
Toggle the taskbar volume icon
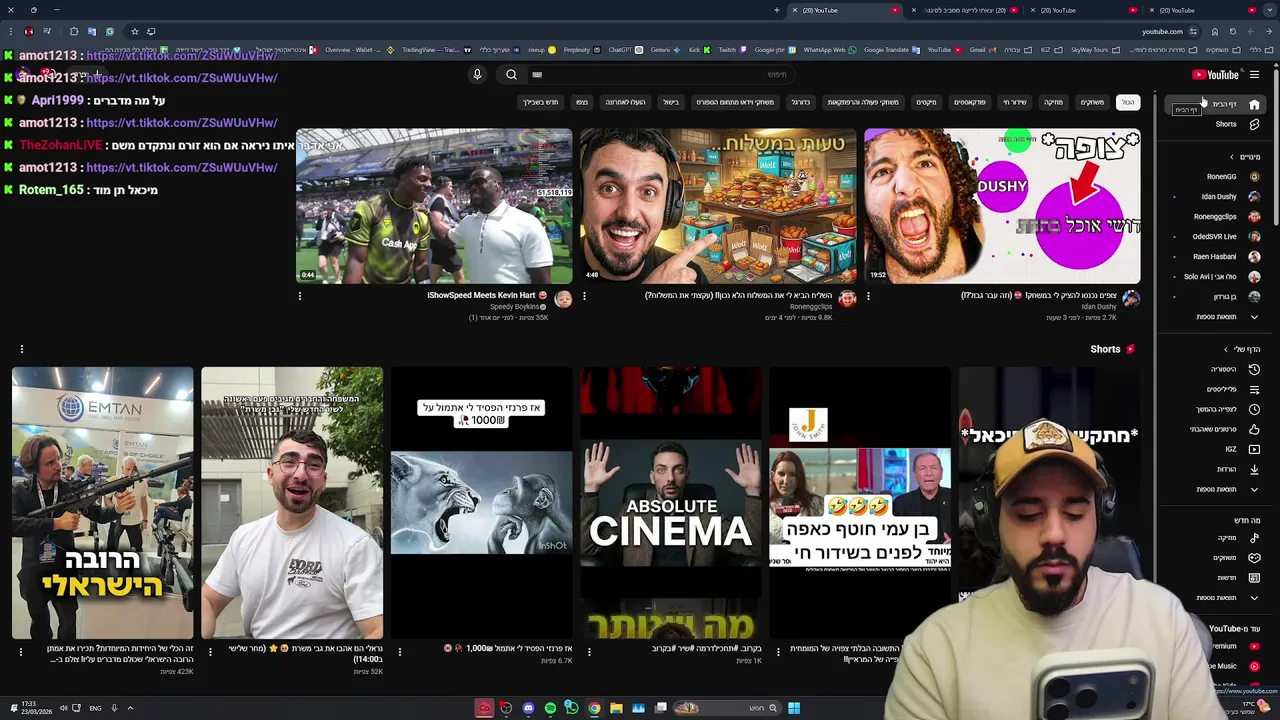[x=63, y=708]
